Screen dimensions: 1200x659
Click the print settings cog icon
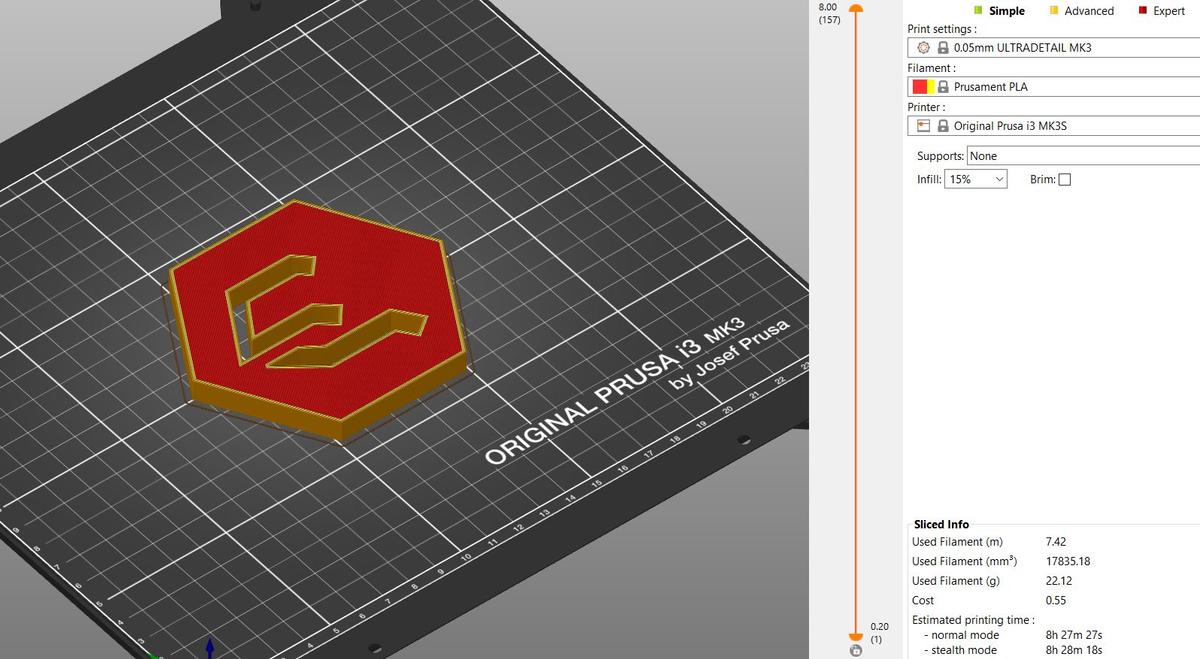point(924,48)
